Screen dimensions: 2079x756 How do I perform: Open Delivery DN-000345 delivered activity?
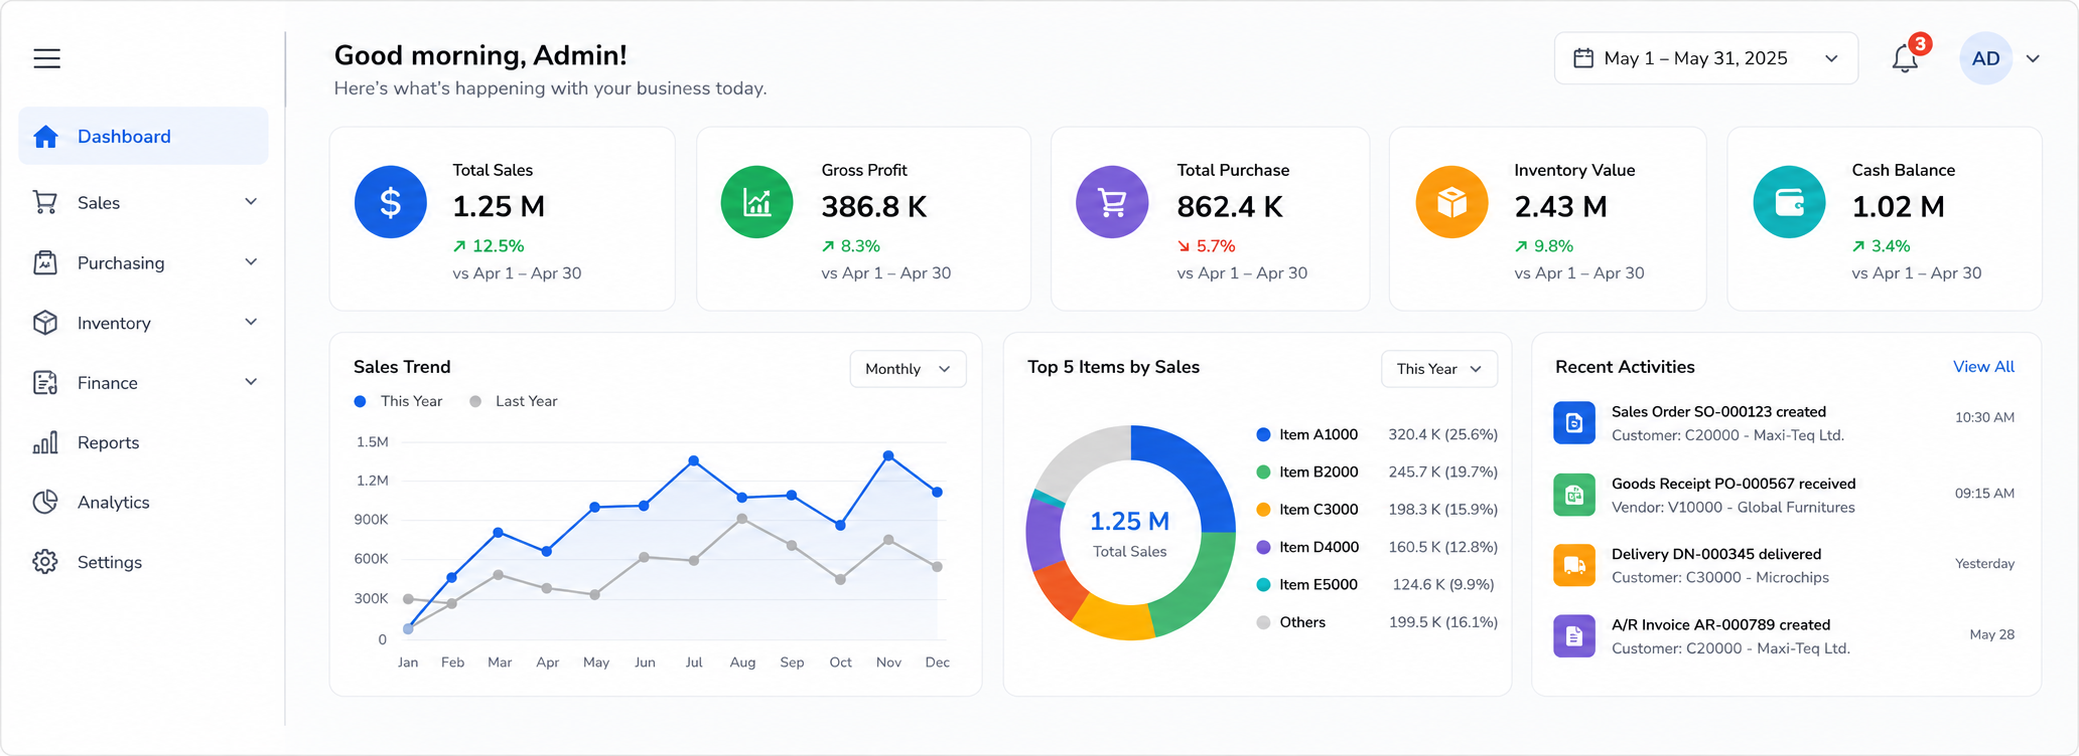1784,565
